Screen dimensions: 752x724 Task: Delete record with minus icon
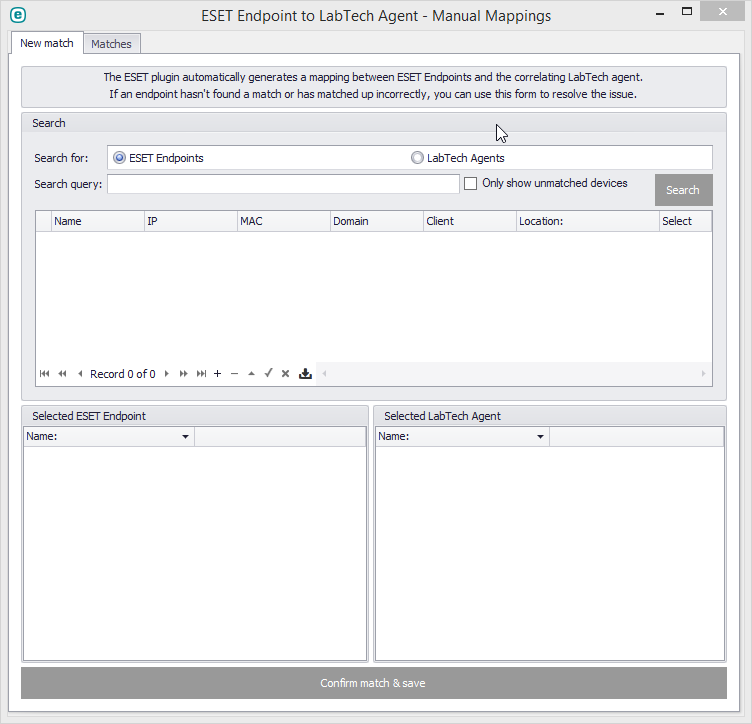coord(235,374)
